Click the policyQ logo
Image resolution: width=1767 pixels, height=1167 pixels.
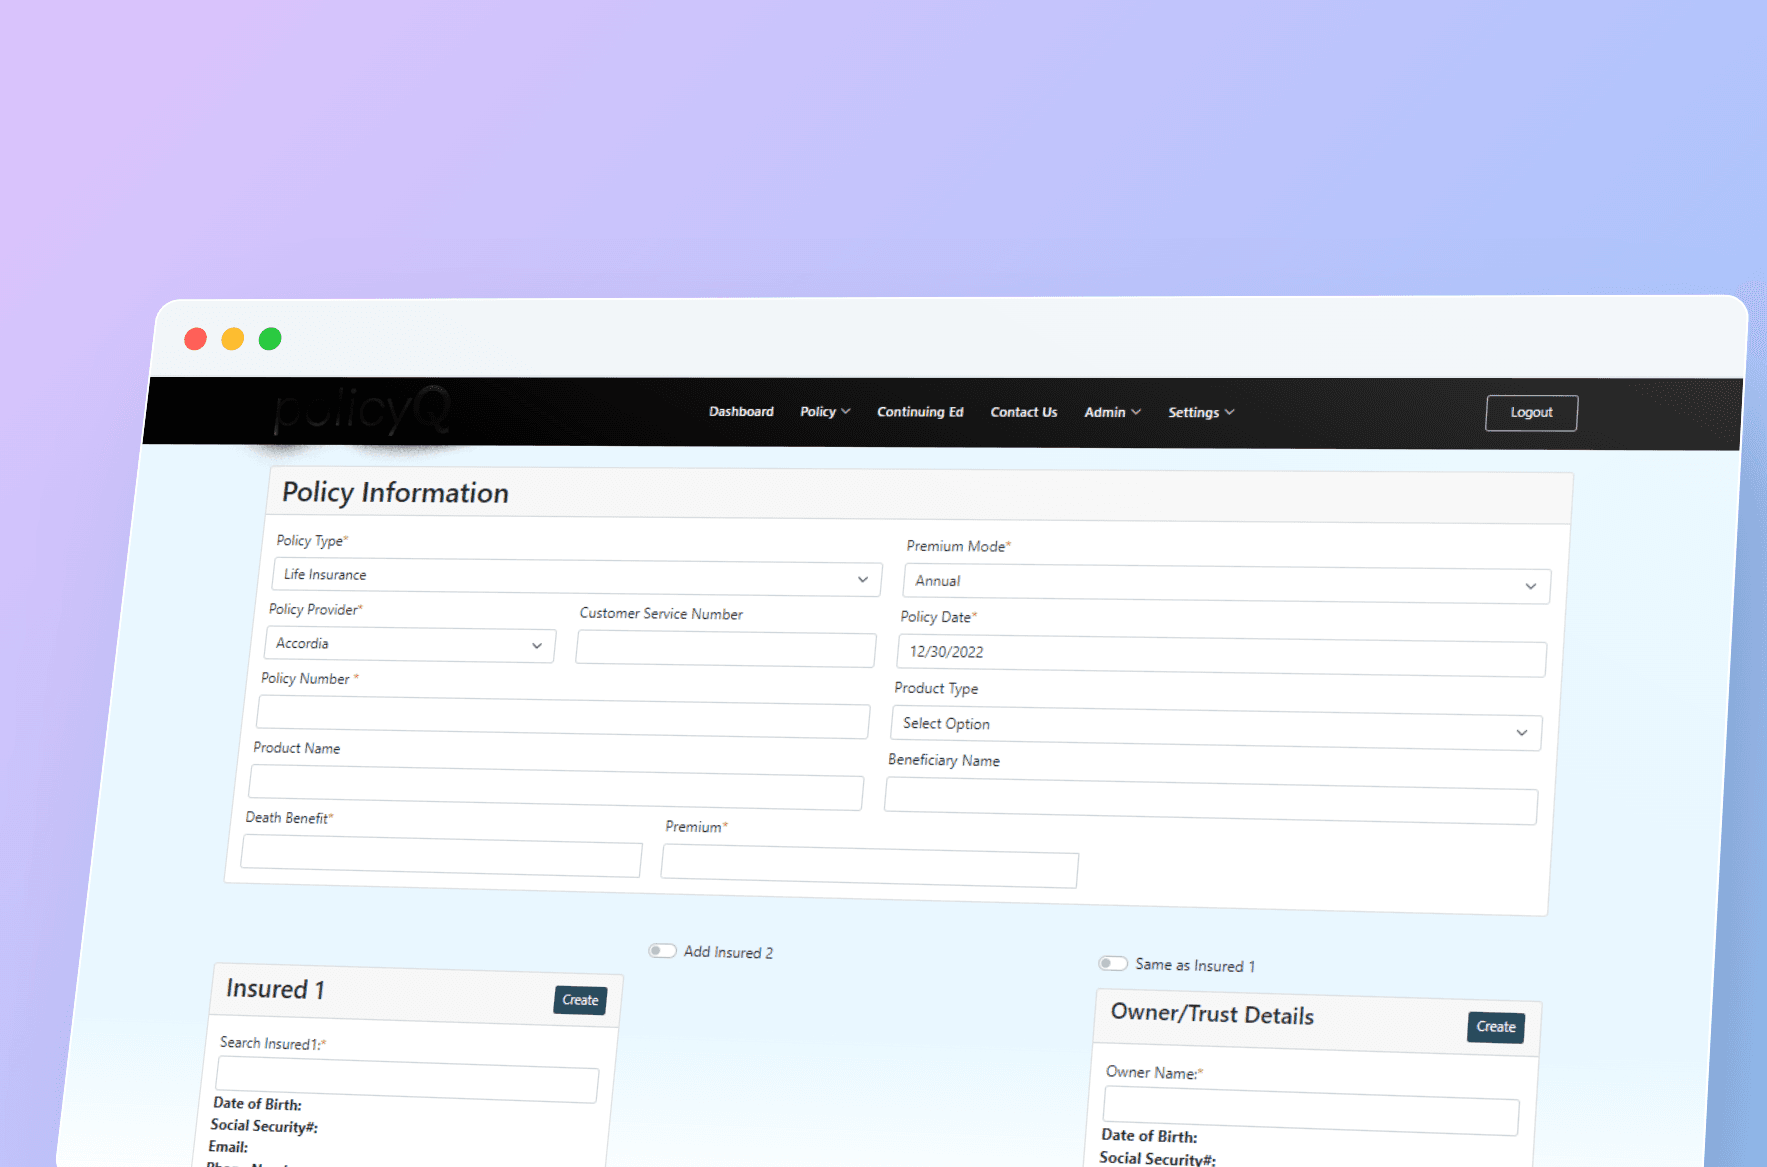click(x=361, y=410)
